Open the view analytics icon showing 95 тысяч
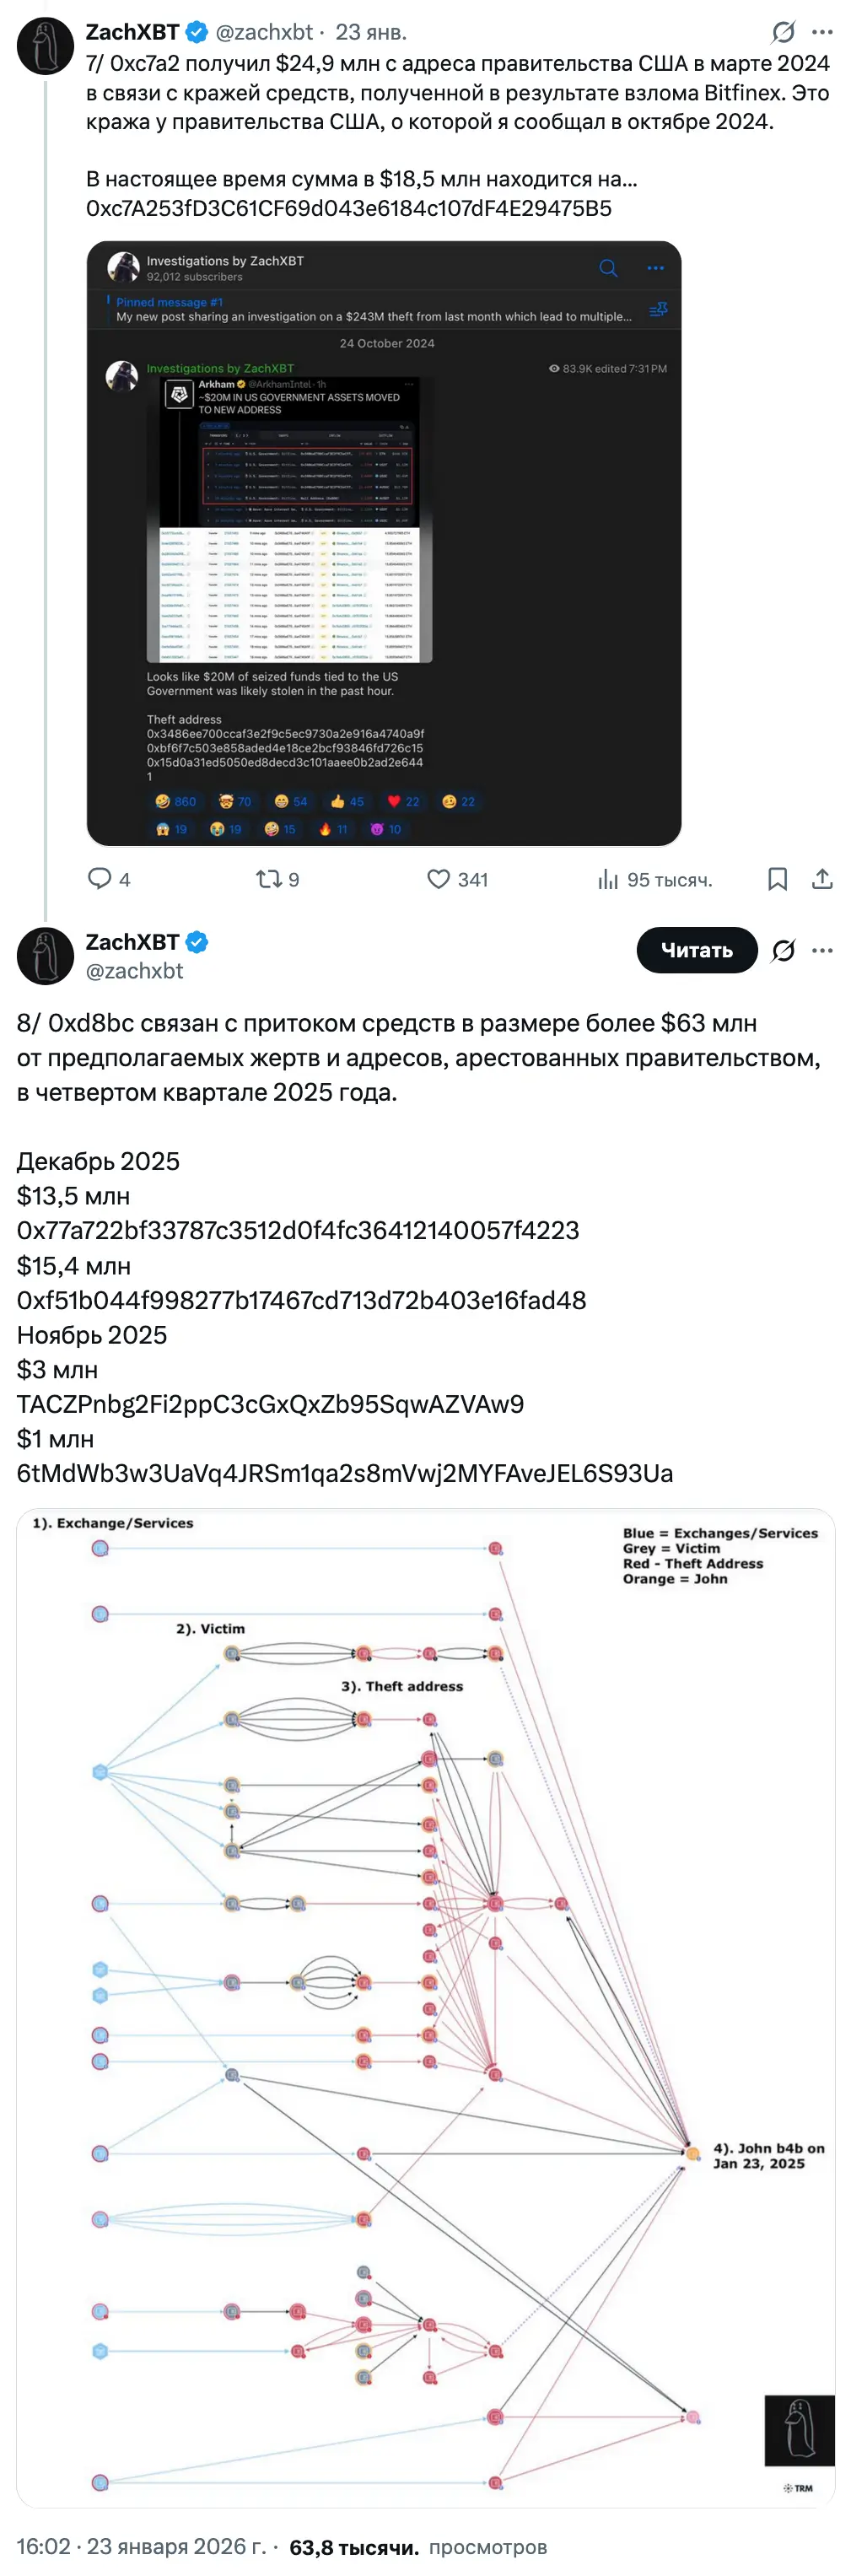The width and height of the screenshot is (851, 2576). (x=608, y=879)
